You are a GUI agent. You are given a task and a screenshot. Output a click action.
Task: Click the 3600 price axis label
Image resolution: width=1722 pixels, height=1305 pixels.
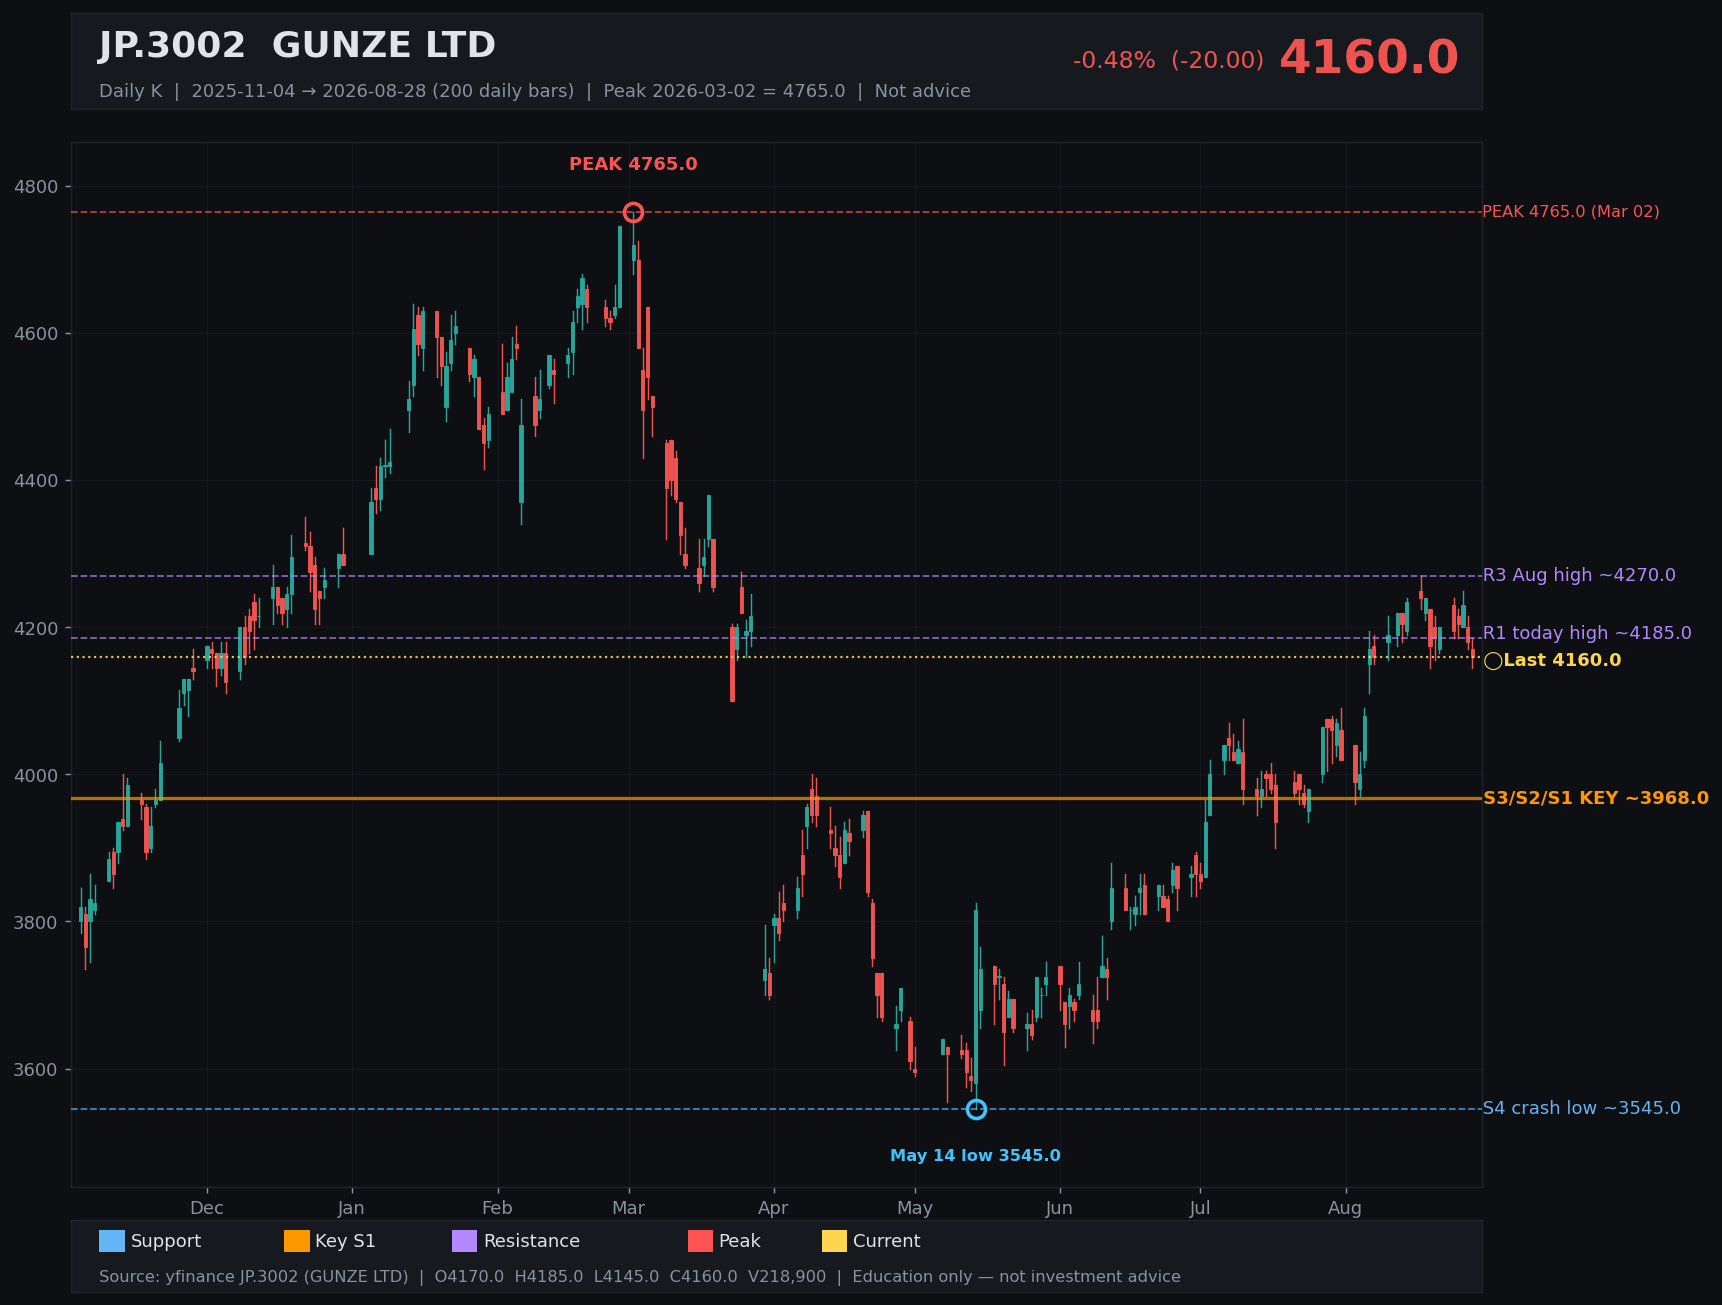(37, 1070)
